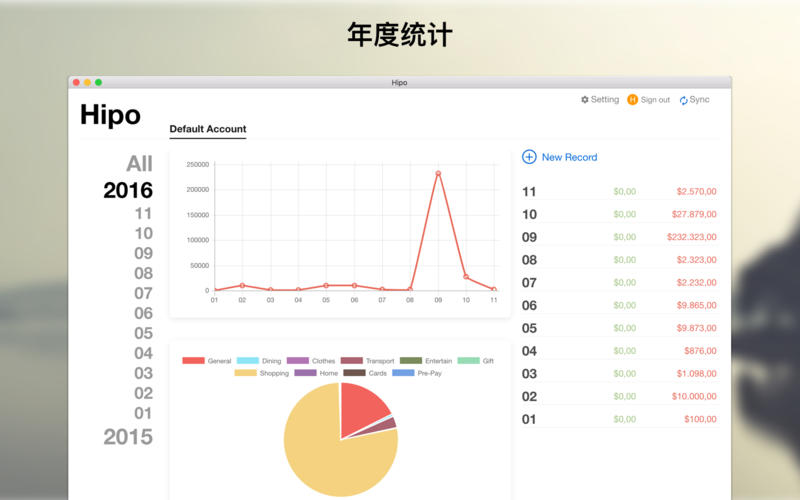Viewport: 800px width, 500px height.
Task: Click the blue Sync arrows icon
Action: [683, 100]
